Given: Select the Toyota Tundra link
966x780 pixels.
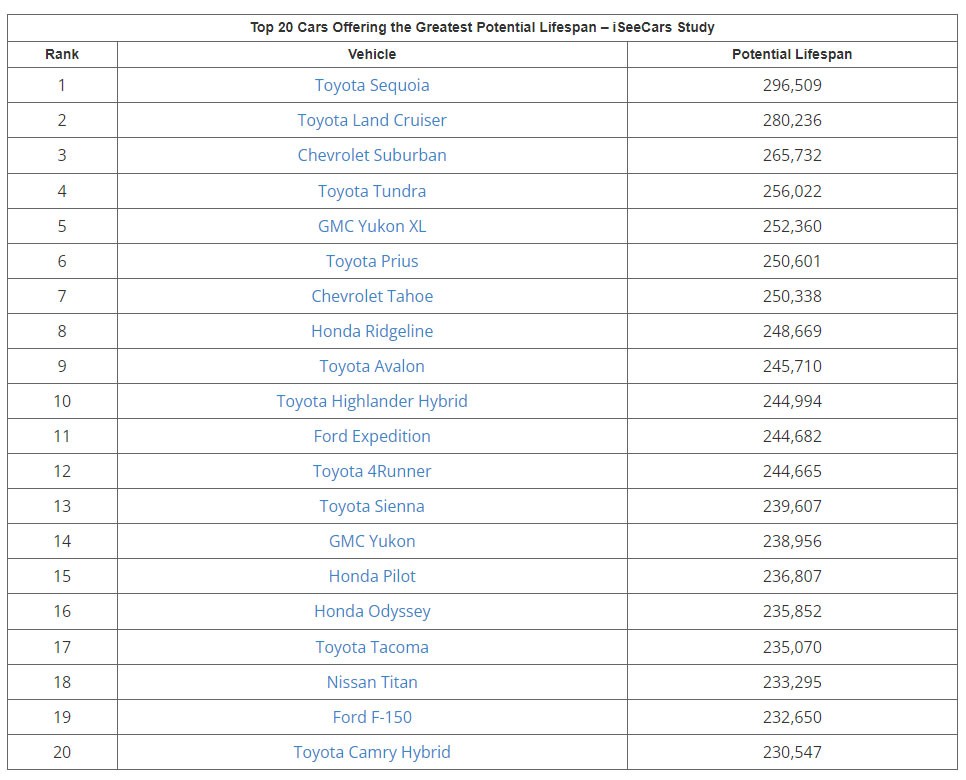Looking at the screenshot, I should click(x=372, y=191).
